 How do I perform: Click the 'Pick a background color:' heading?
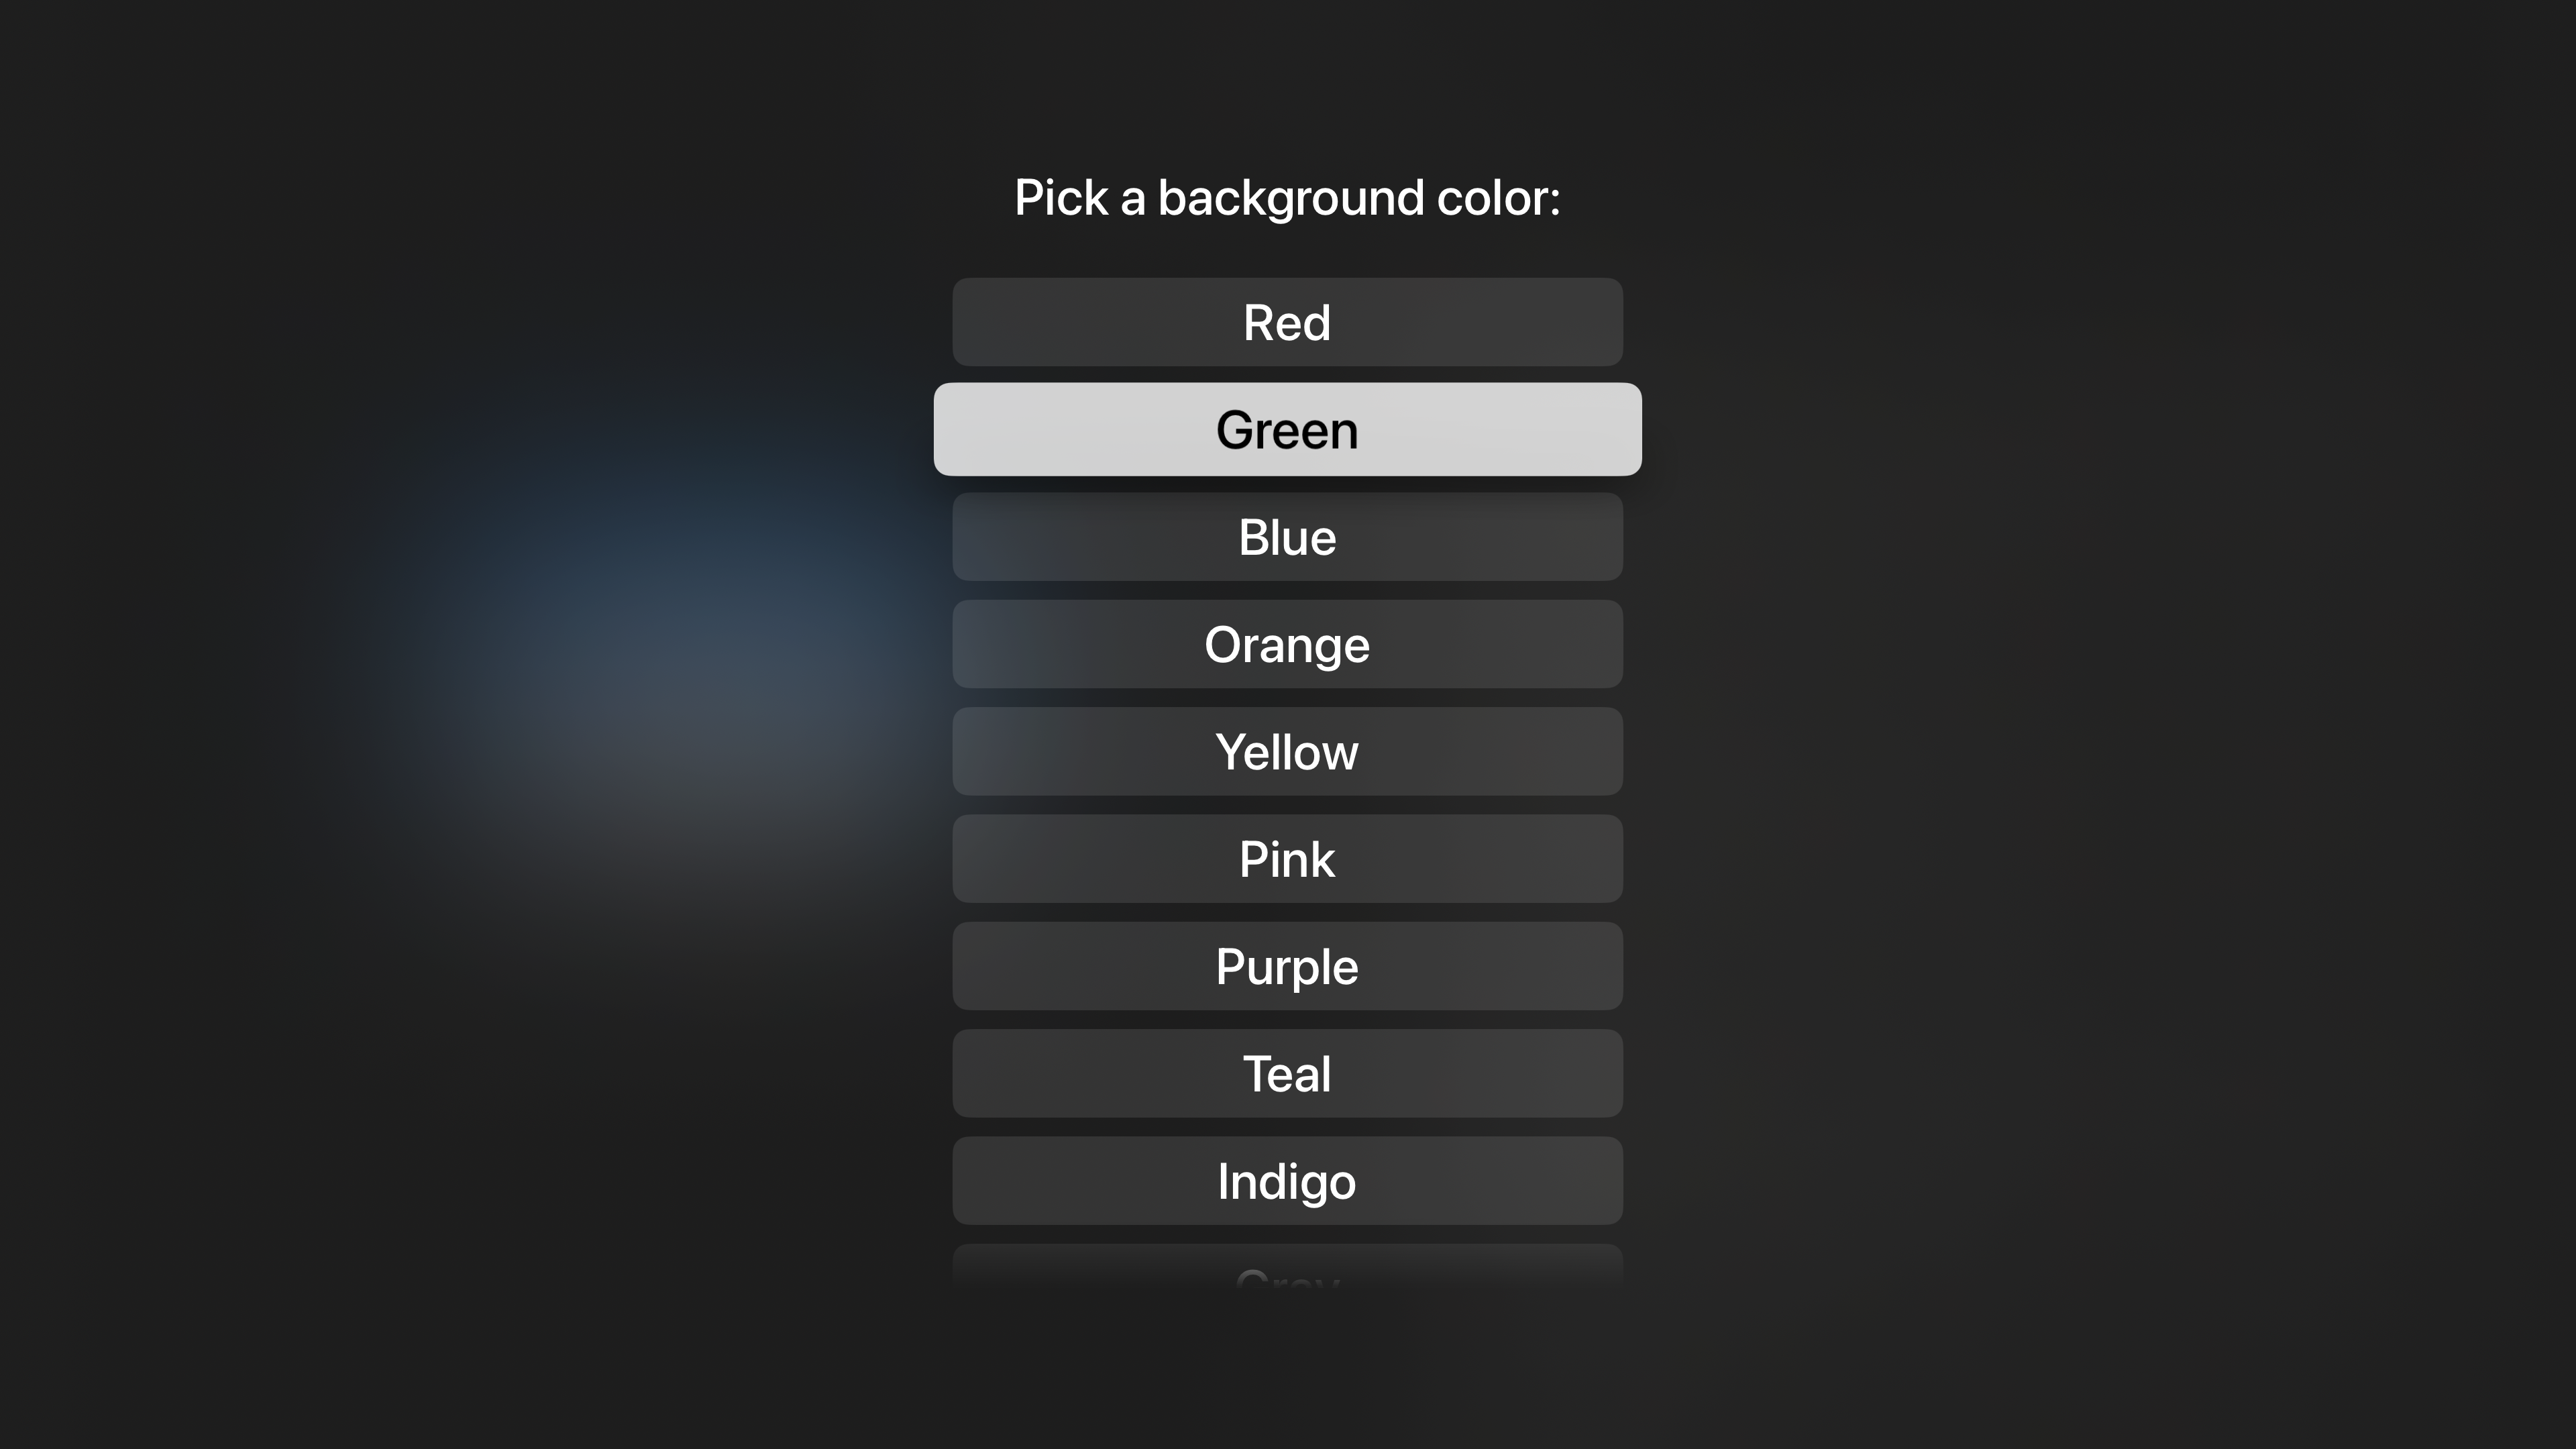point(1287,198)
